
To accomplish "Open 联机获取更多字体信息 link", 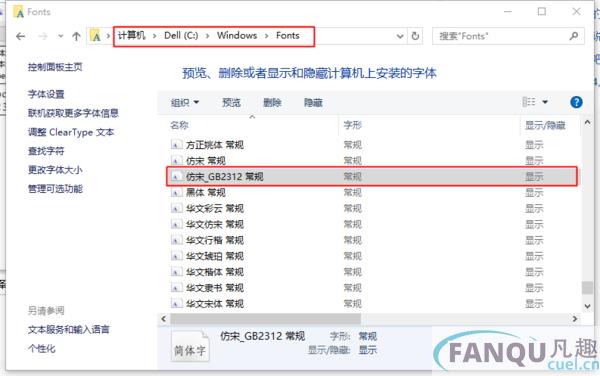I will [x=73, y=113].
